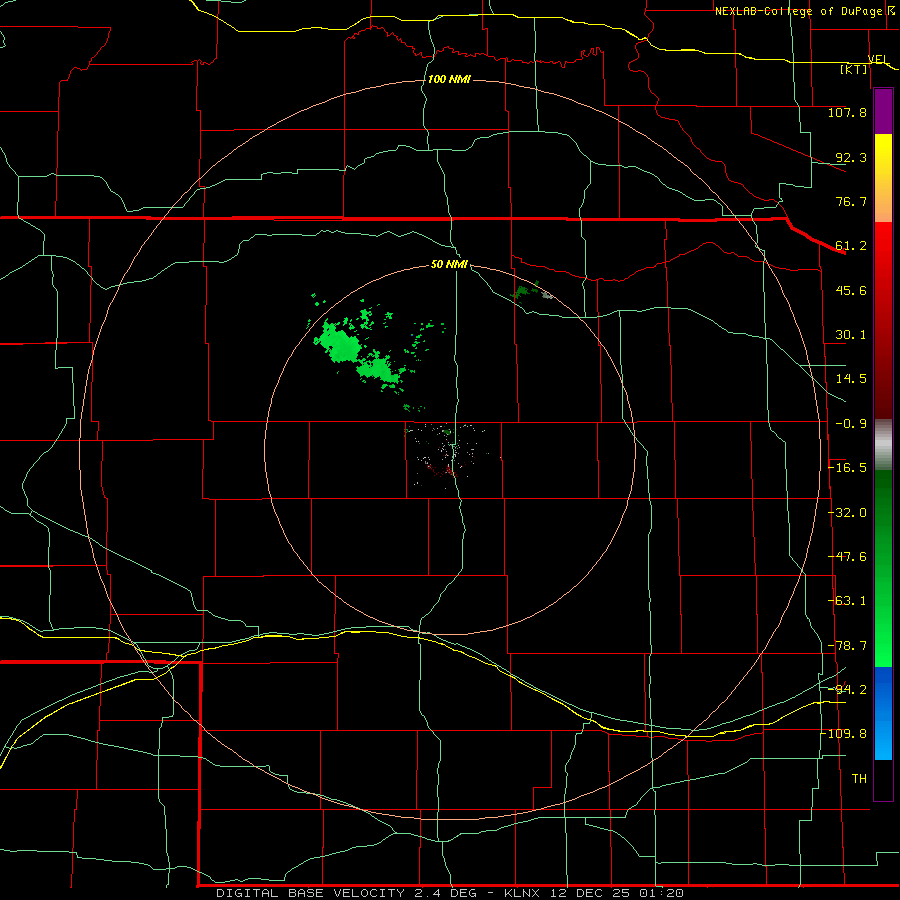This screenshot has height=900, width=900.
Task: Select the blue segment of the velocity color bar
Action: [x=883, y=713]
